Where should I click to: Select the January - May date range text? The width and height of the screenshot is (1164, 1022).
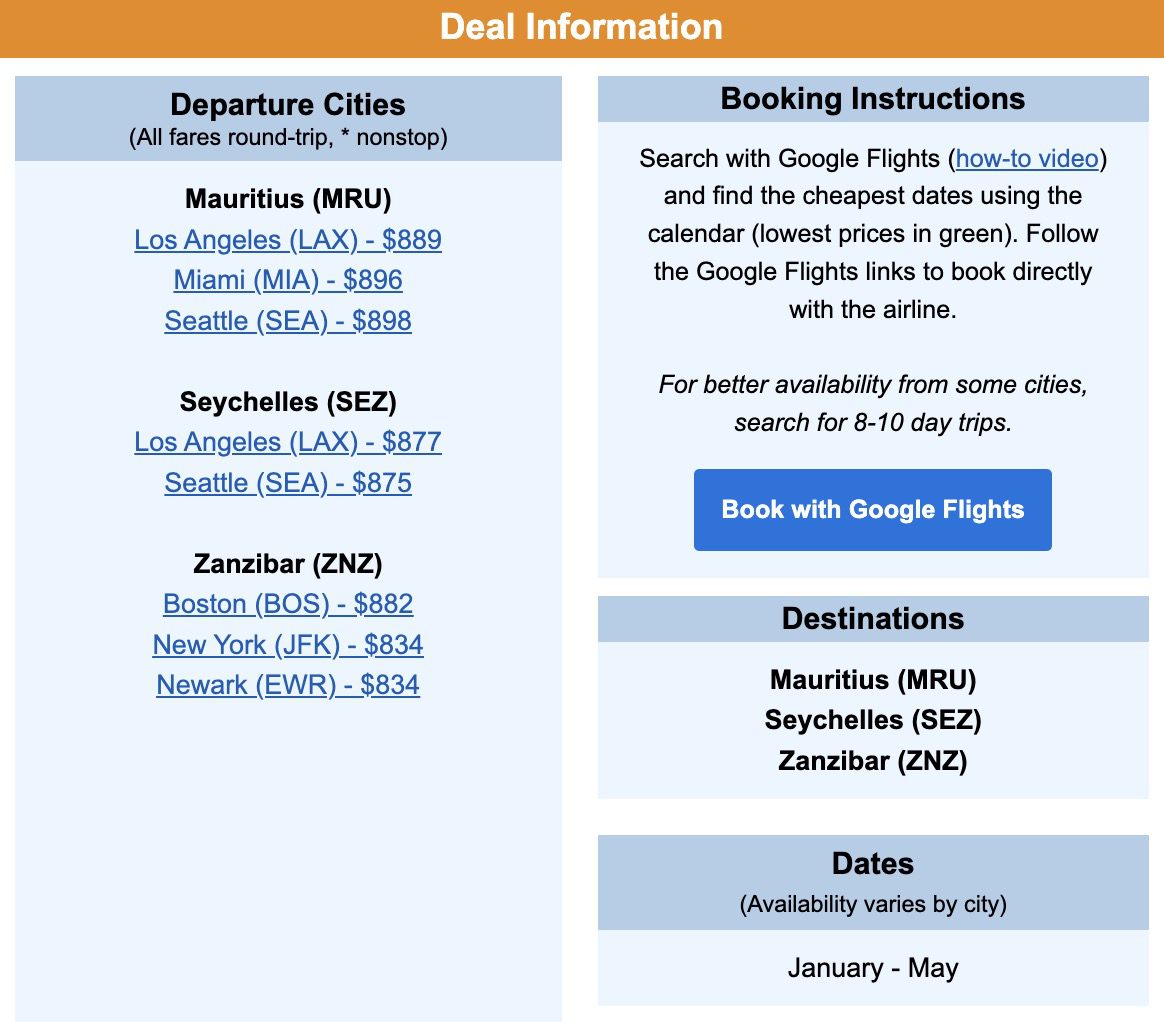coord(872,968)
